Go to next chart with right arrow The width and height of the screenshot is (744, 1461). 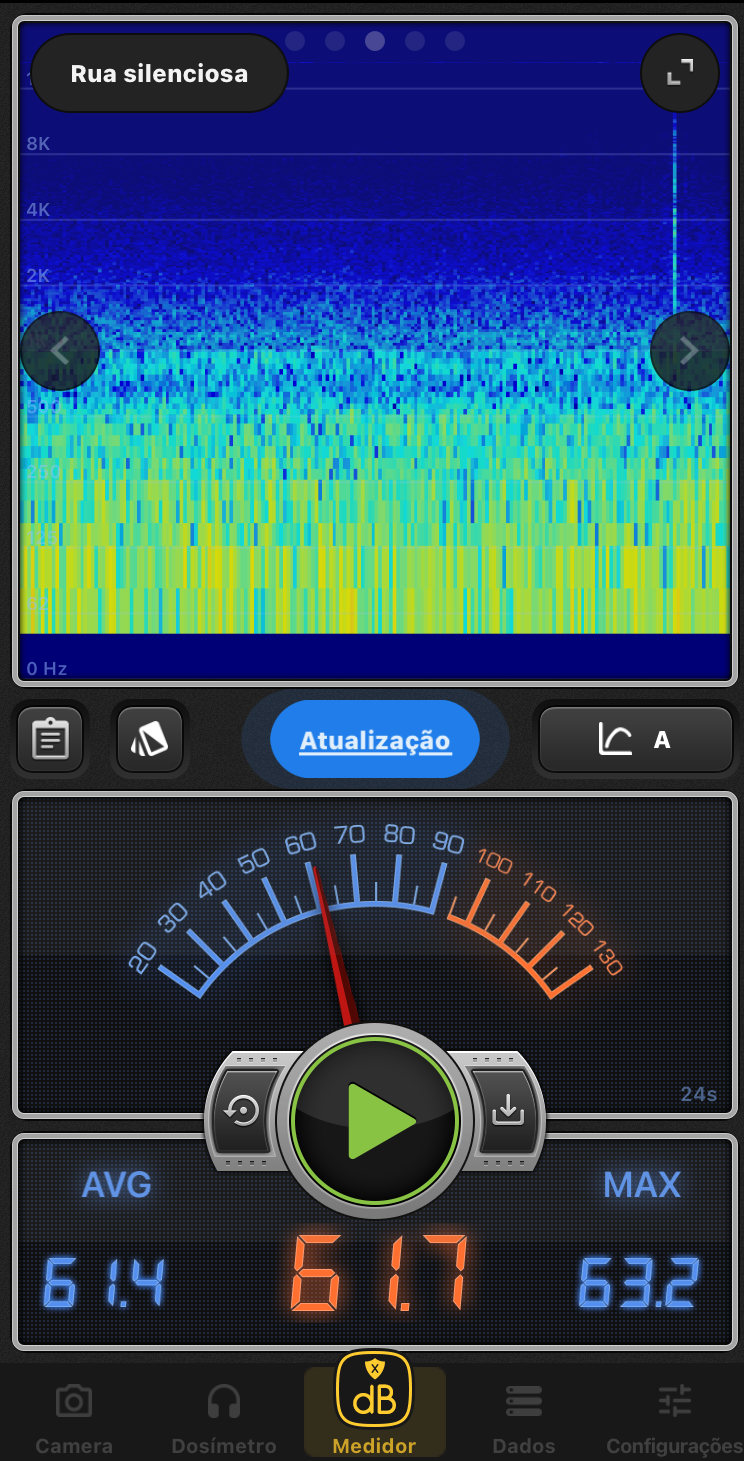click(689, 351)
